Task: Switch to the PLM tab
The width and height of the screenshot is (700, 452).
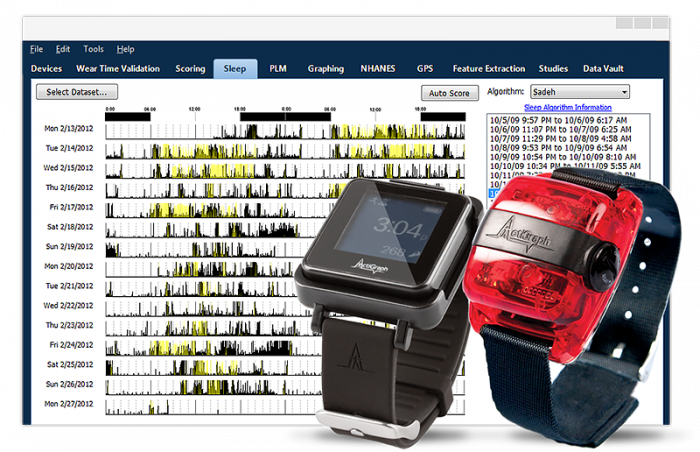Action: (x=278, y=68)
